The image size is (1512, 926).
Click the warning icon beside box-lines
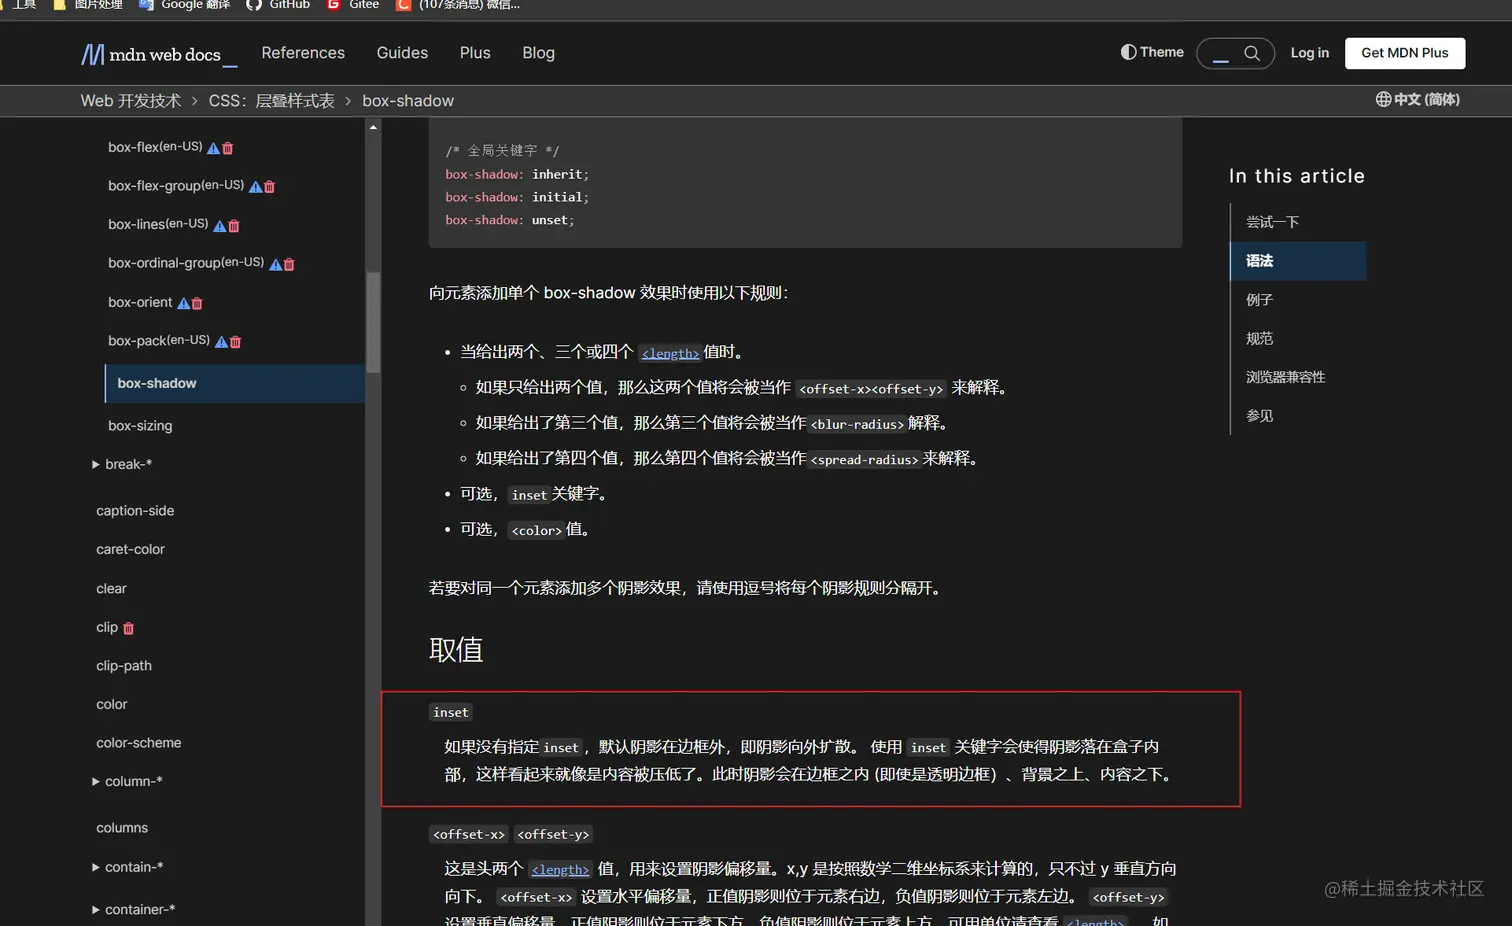[x=219, y=226]
